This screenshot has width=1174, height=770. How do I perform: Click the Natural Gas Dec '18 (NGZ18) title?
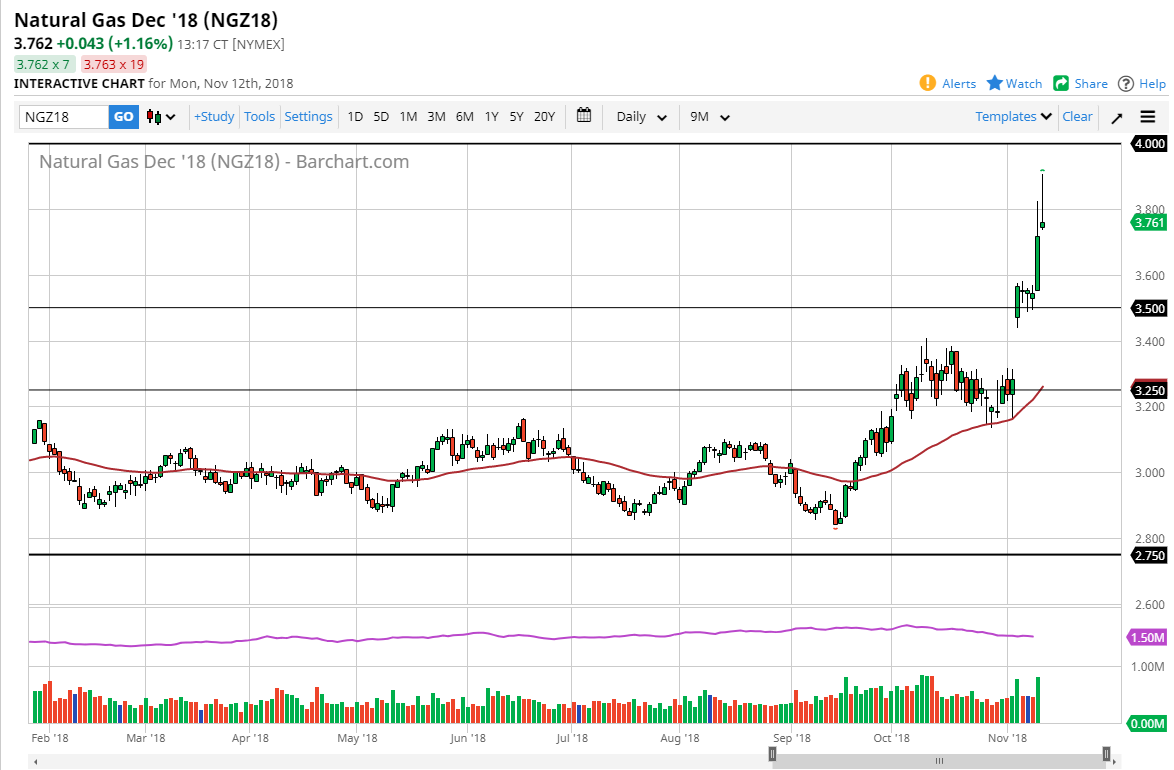(146, 20)
